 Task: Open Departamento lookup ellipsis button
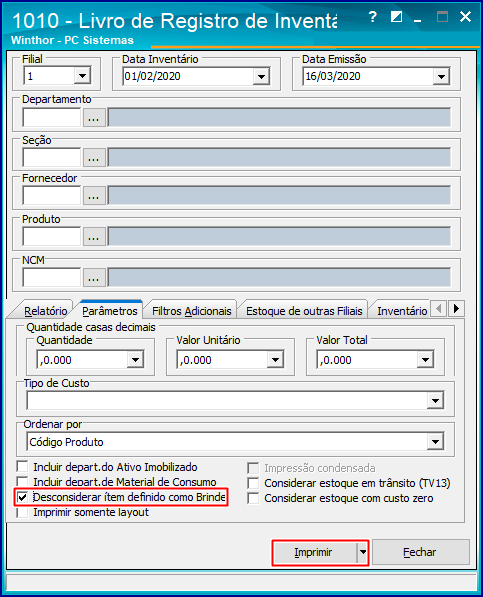[x=94, y=117]
